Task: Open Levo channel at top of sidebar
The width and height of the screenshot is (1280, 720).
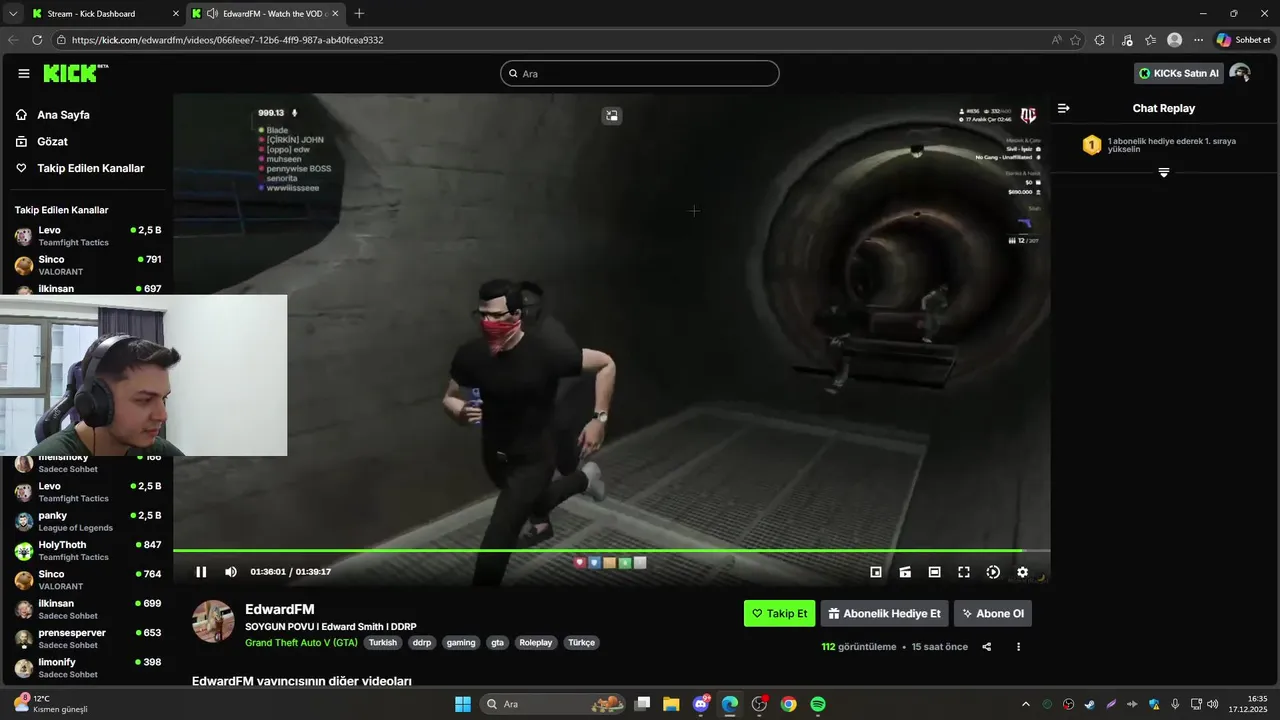Action: pos(87,236)
